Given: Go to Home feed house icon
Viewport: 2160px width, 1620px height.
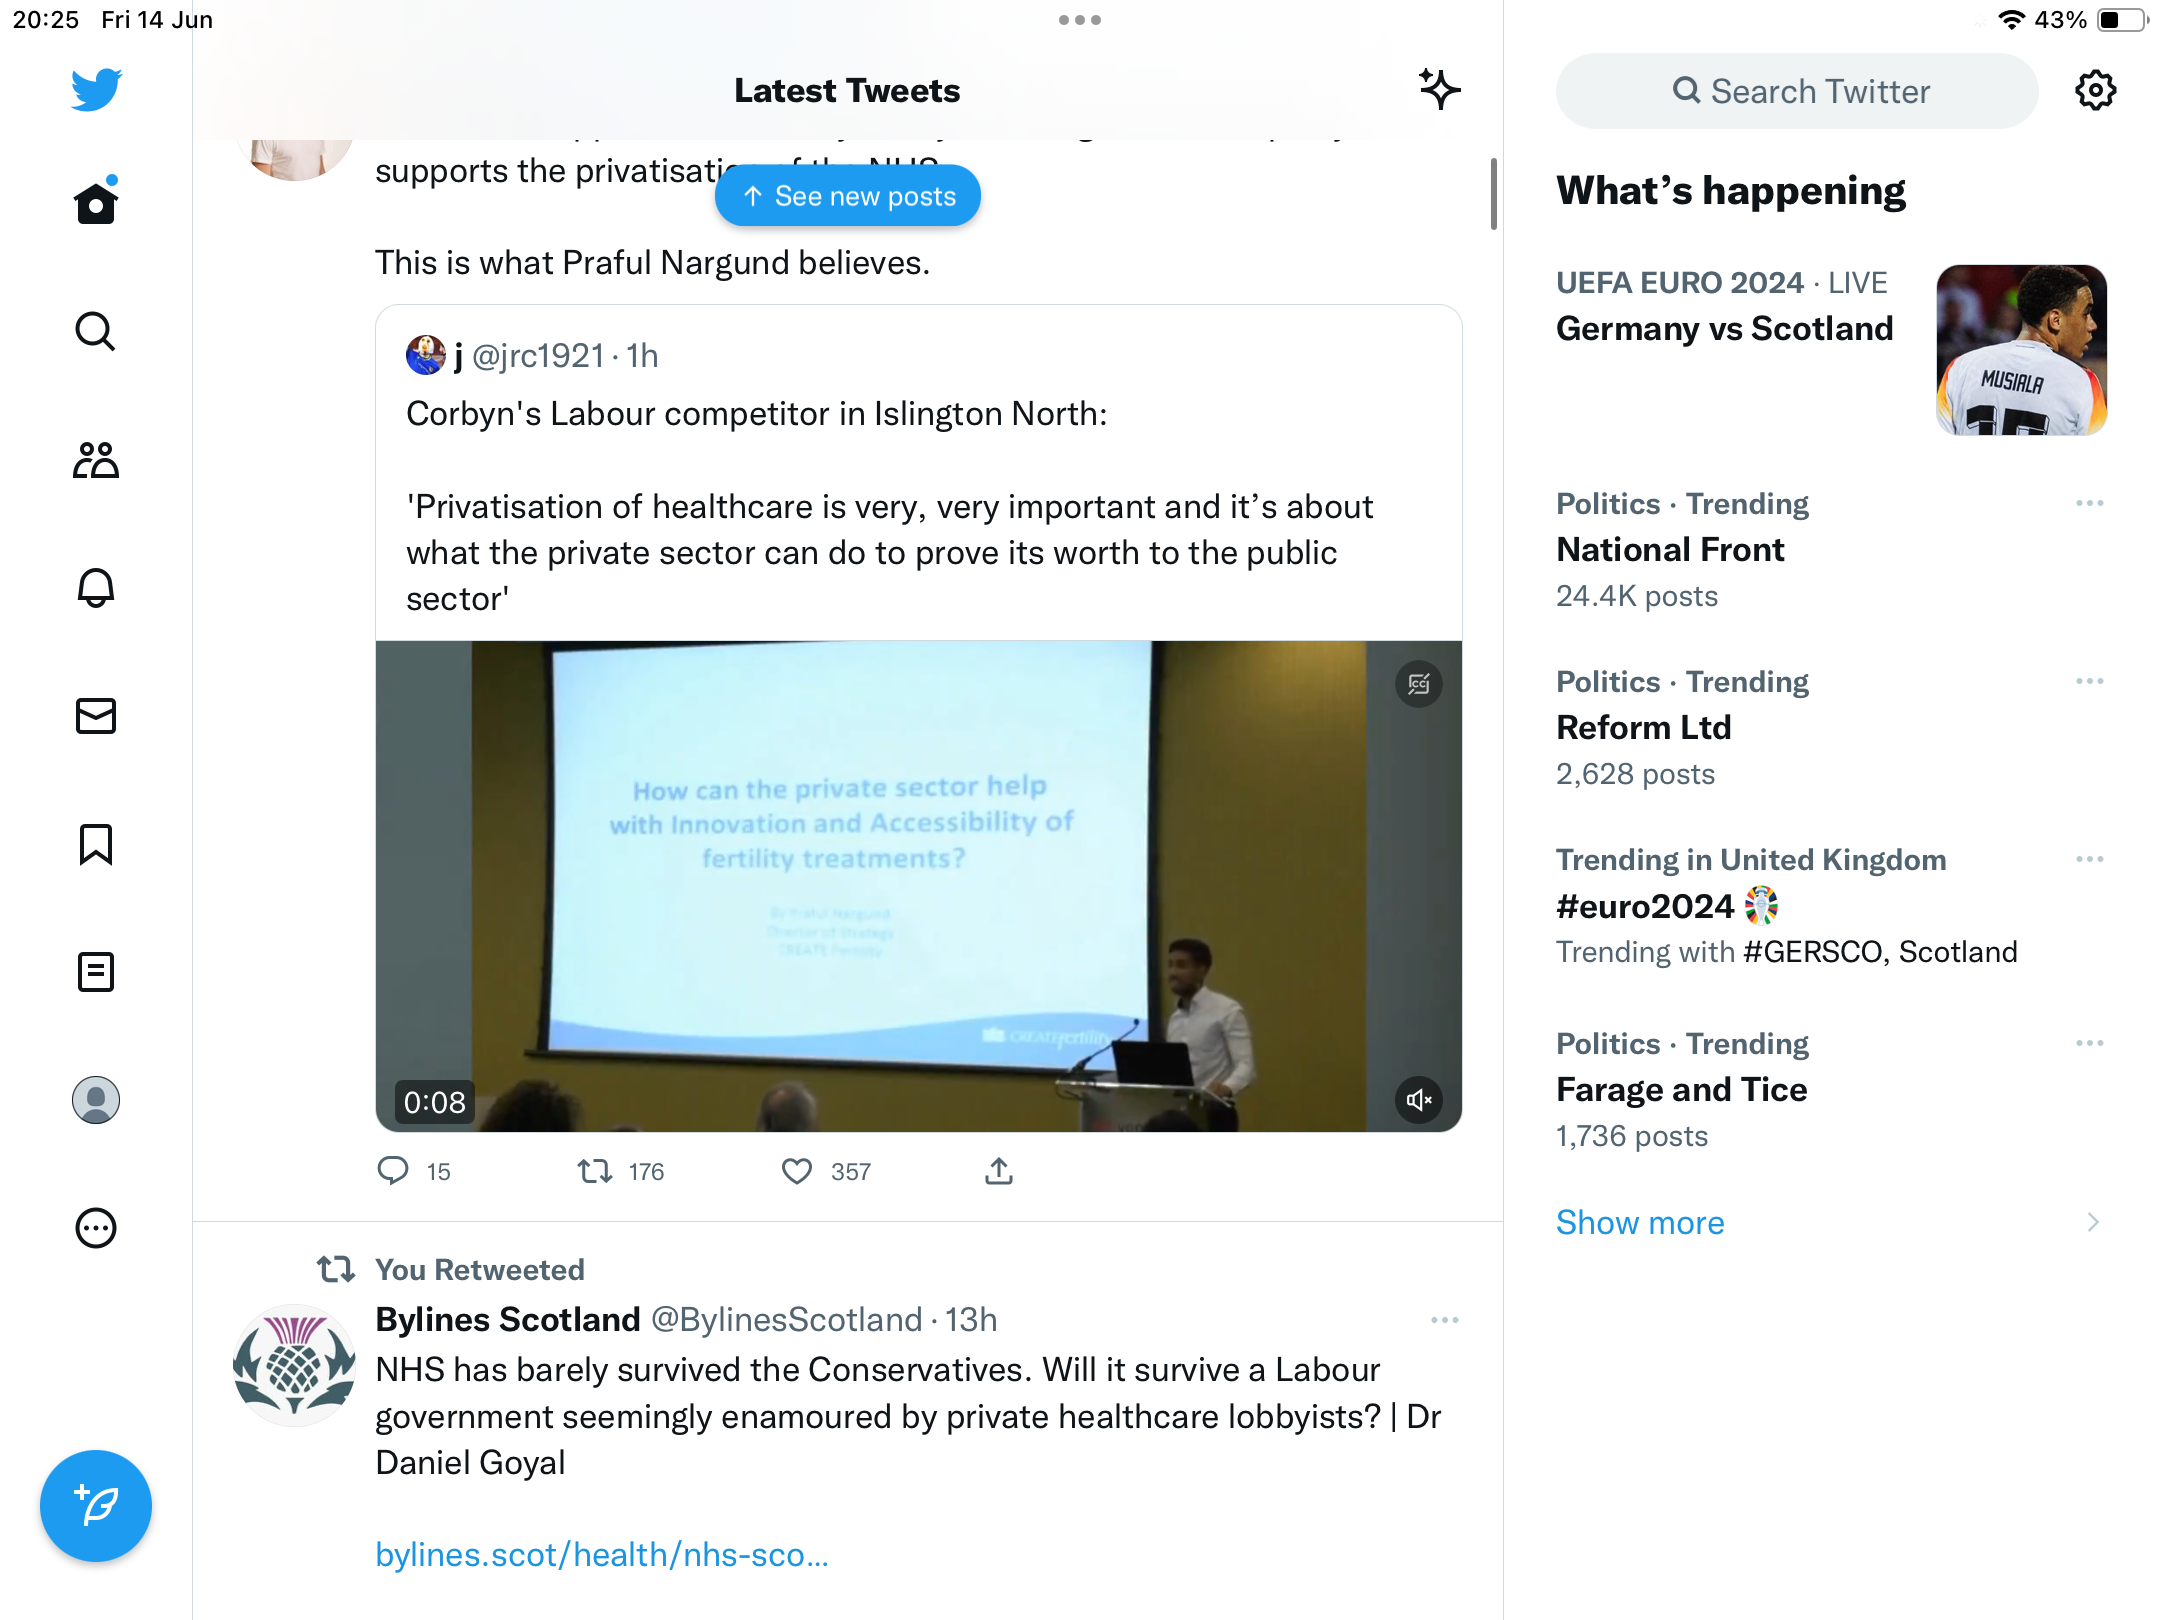Looking at the screenshot, I should (96, 202).
